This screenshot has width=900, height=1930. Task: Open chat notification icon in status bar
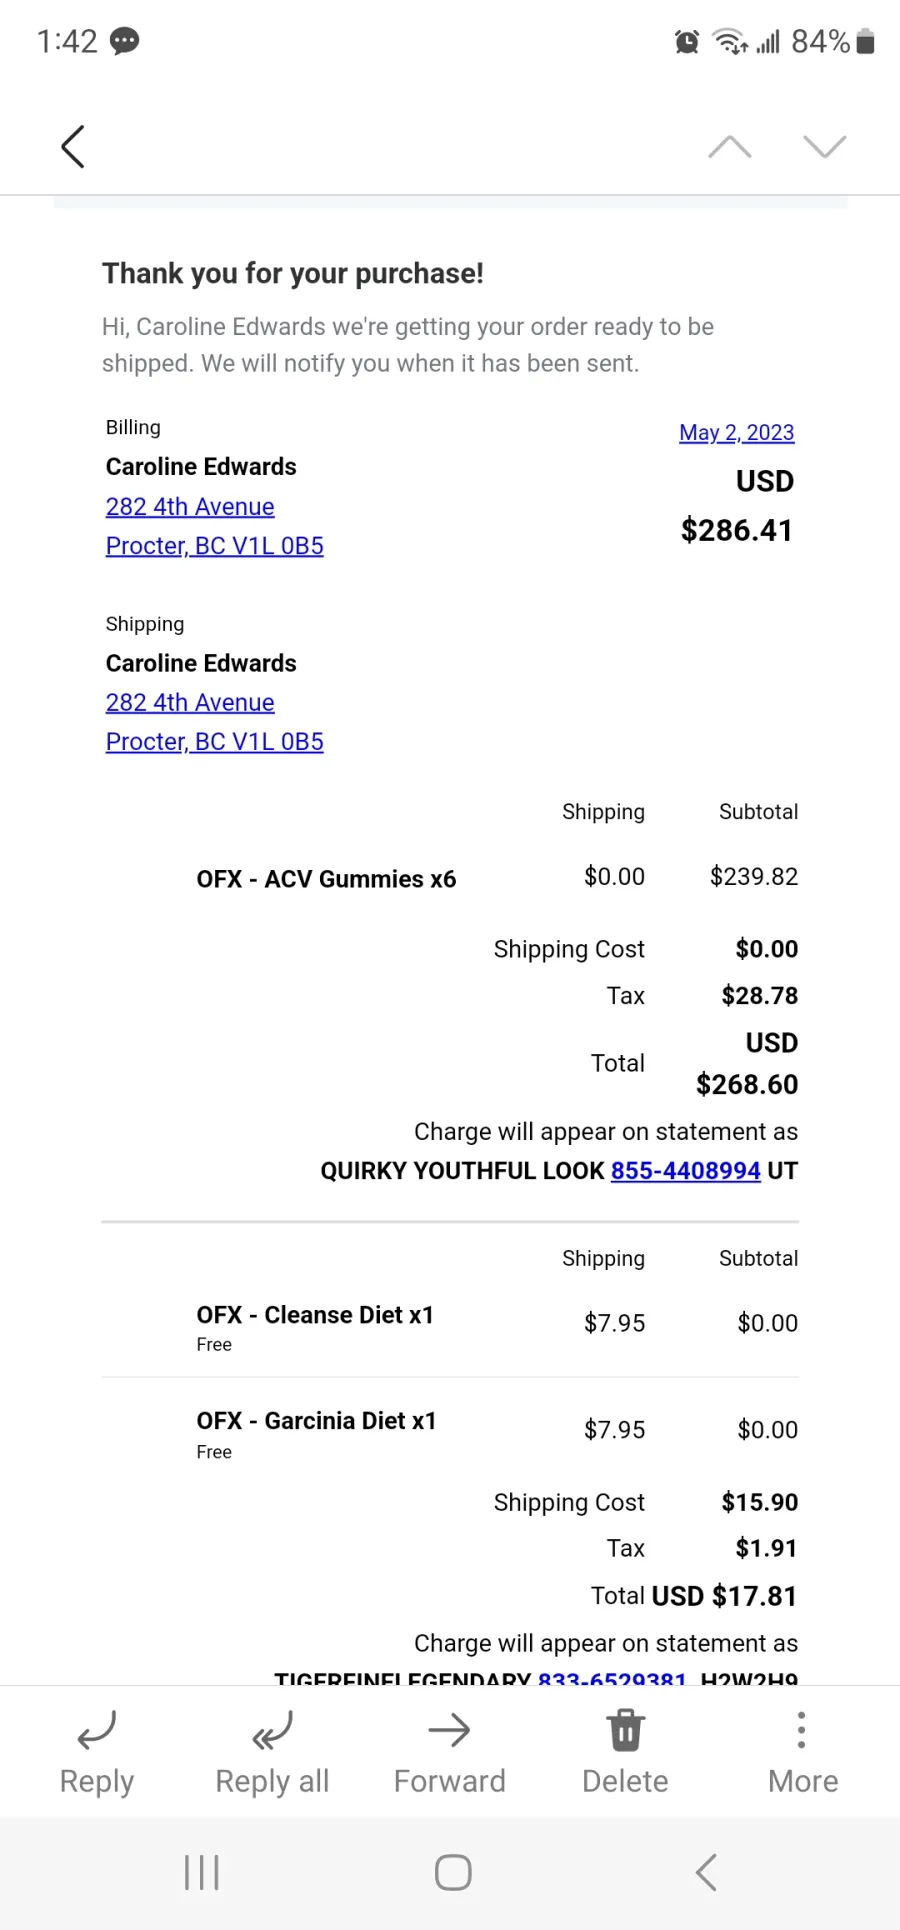point(124,41)
